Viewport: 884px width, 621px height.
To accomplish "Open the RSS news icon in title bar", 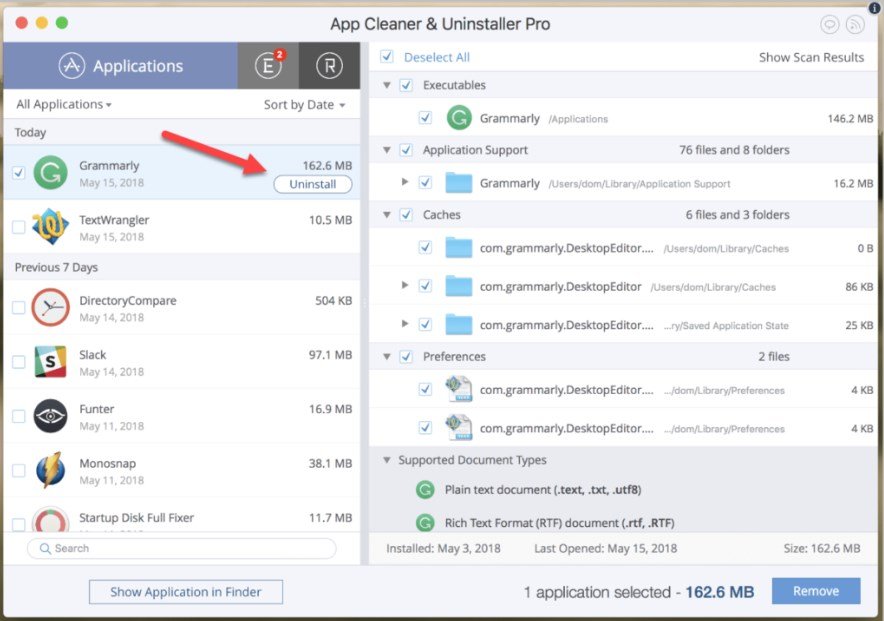I will 855,24.
